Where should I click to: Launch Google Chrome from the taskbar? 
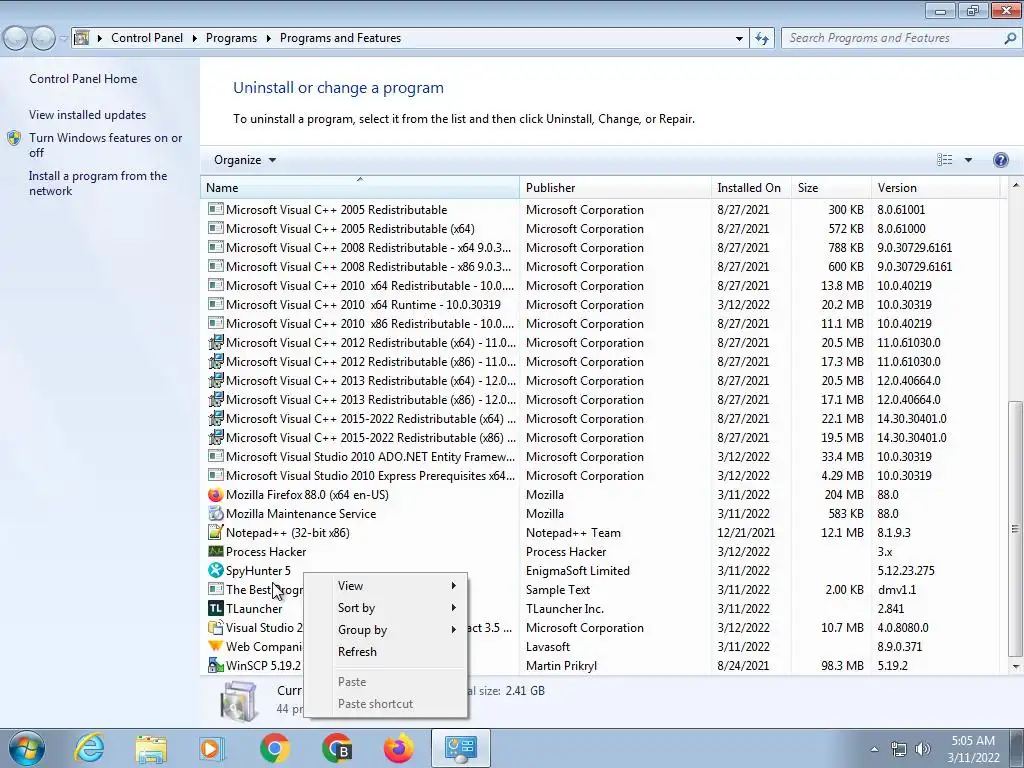click(x=275, y=748)
